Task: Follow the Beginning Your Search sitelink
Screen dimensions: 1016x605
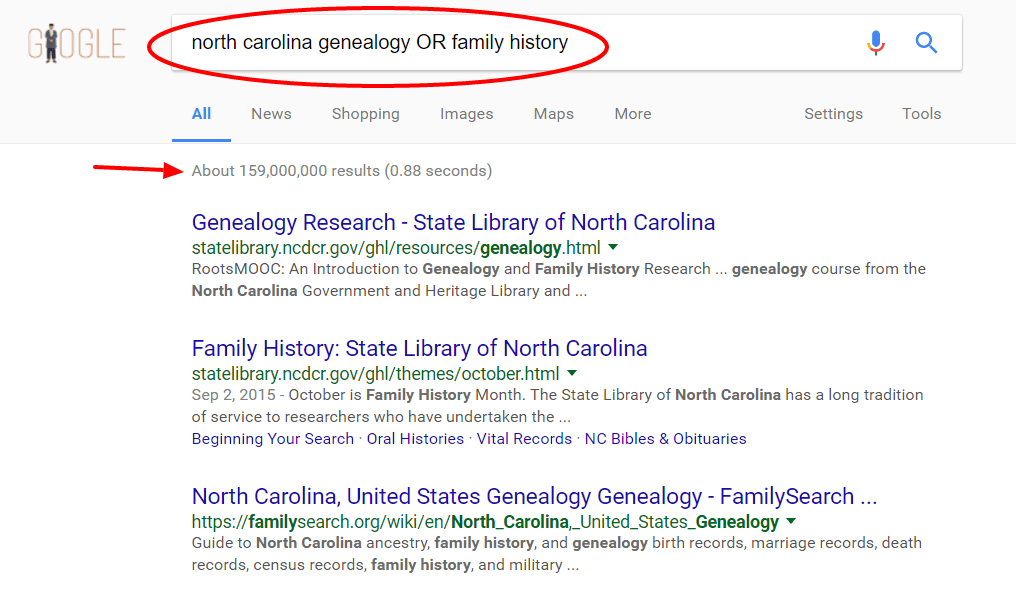Action: tap(273, 439)
